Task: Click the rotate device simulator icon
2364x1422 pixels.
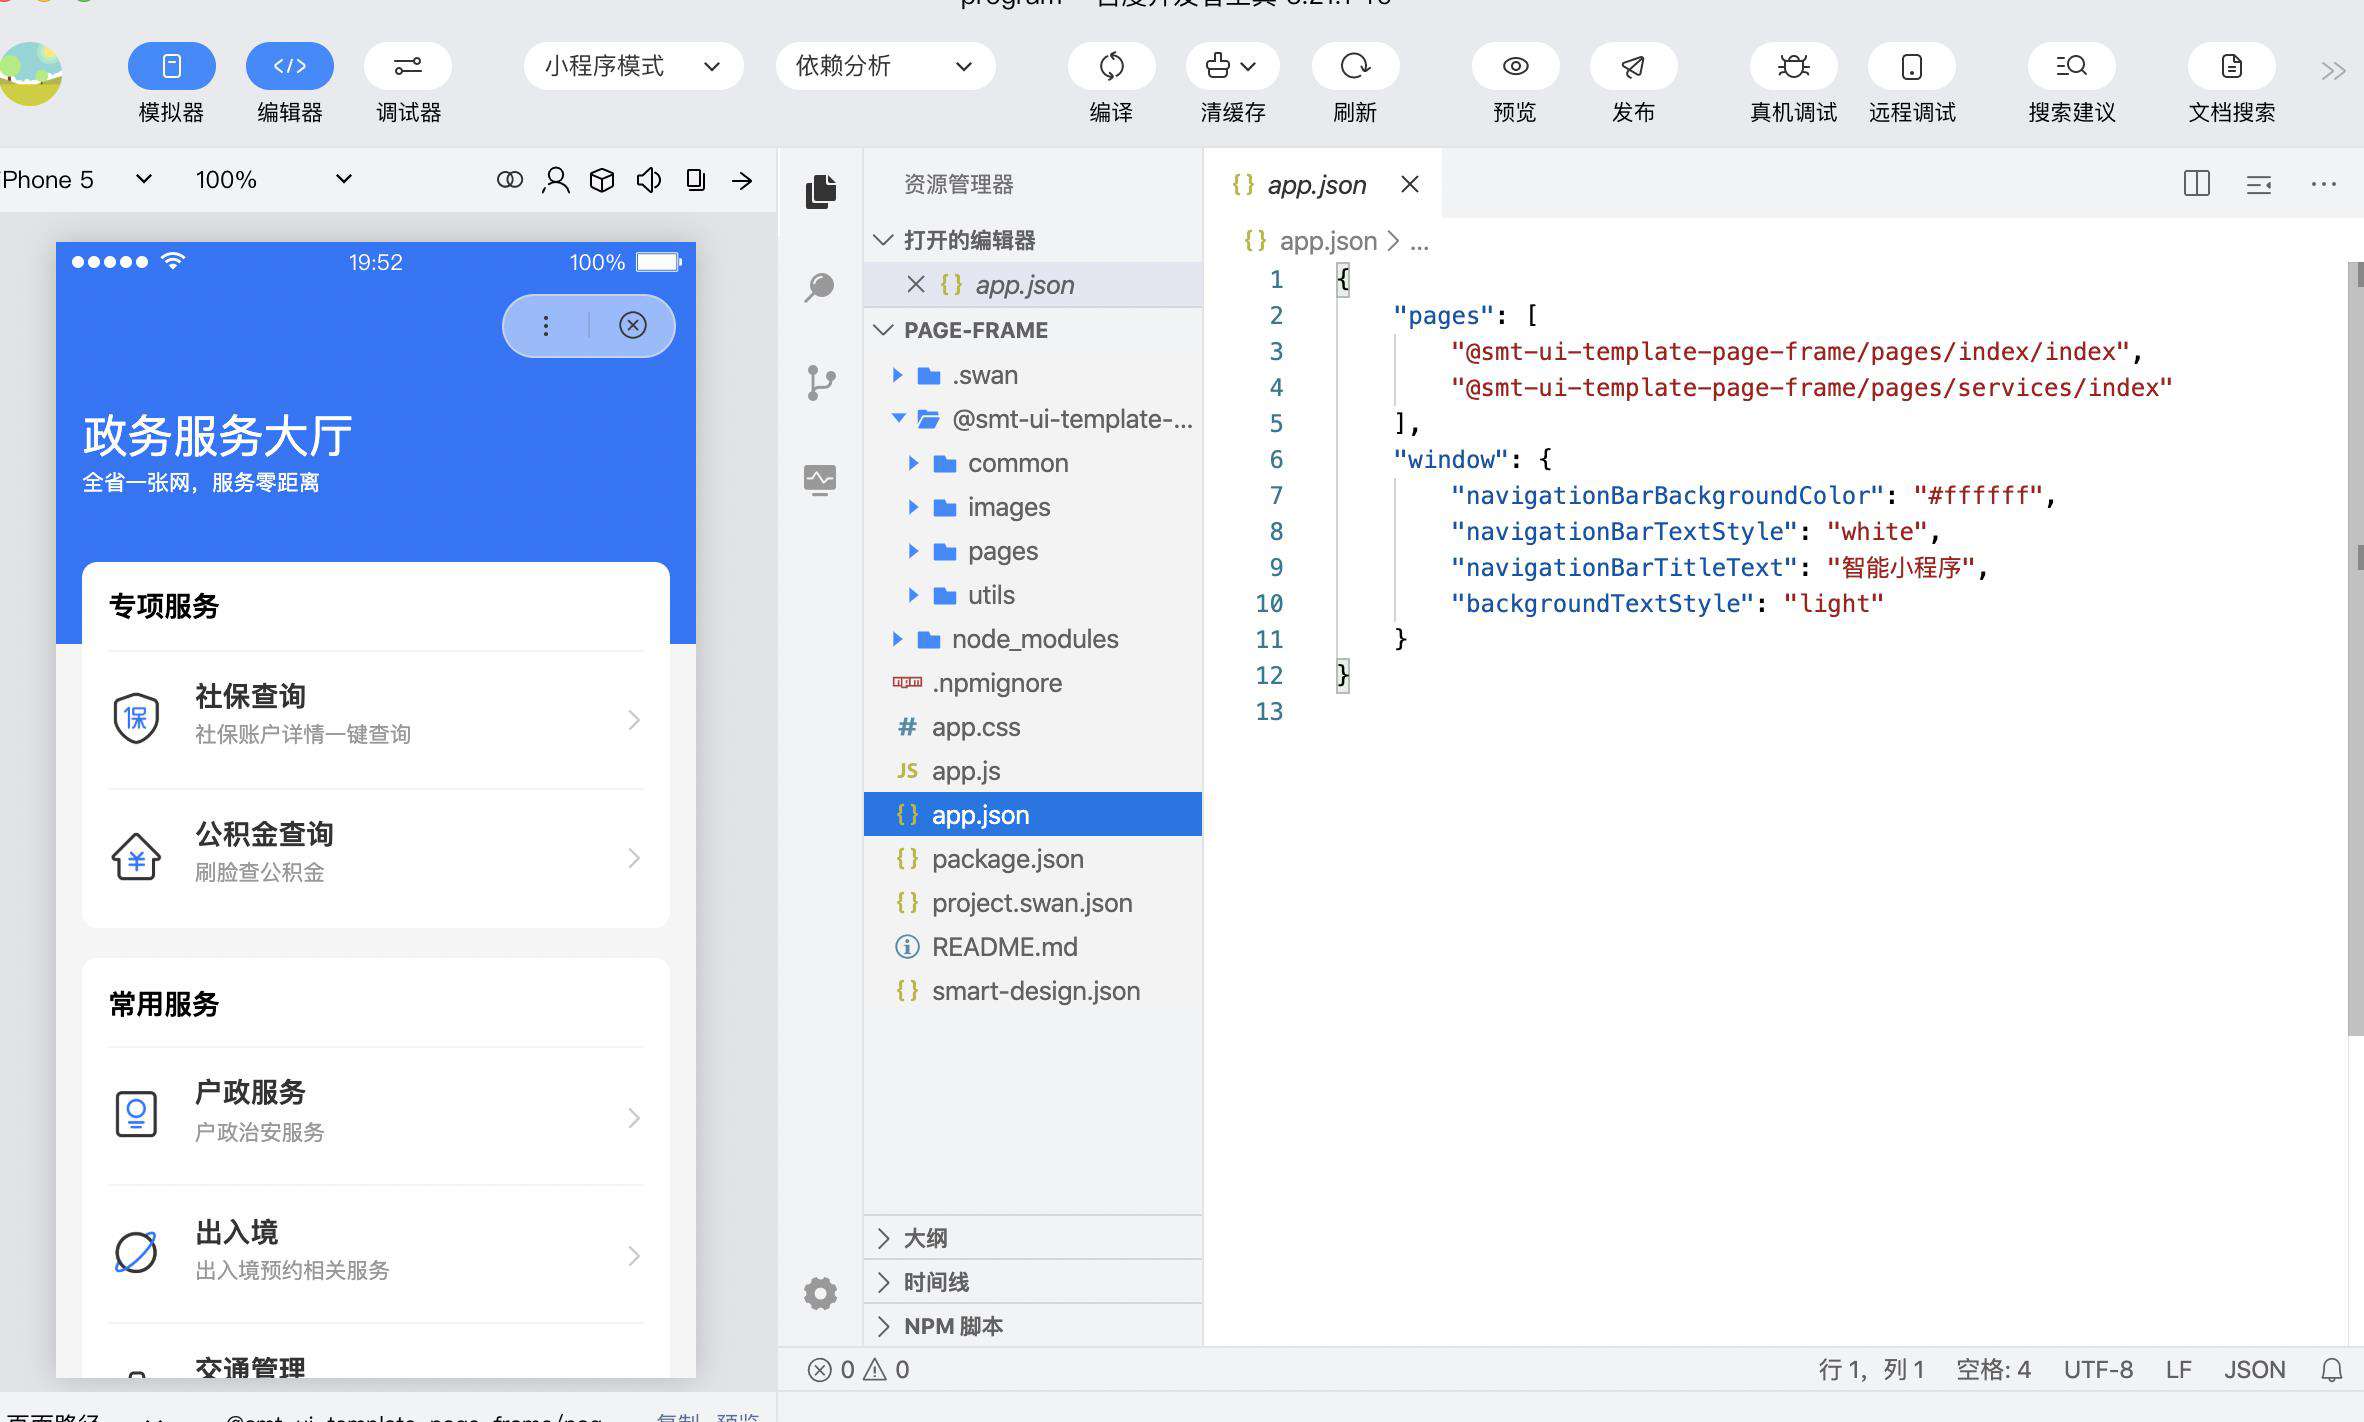Action: coord(695,180)
